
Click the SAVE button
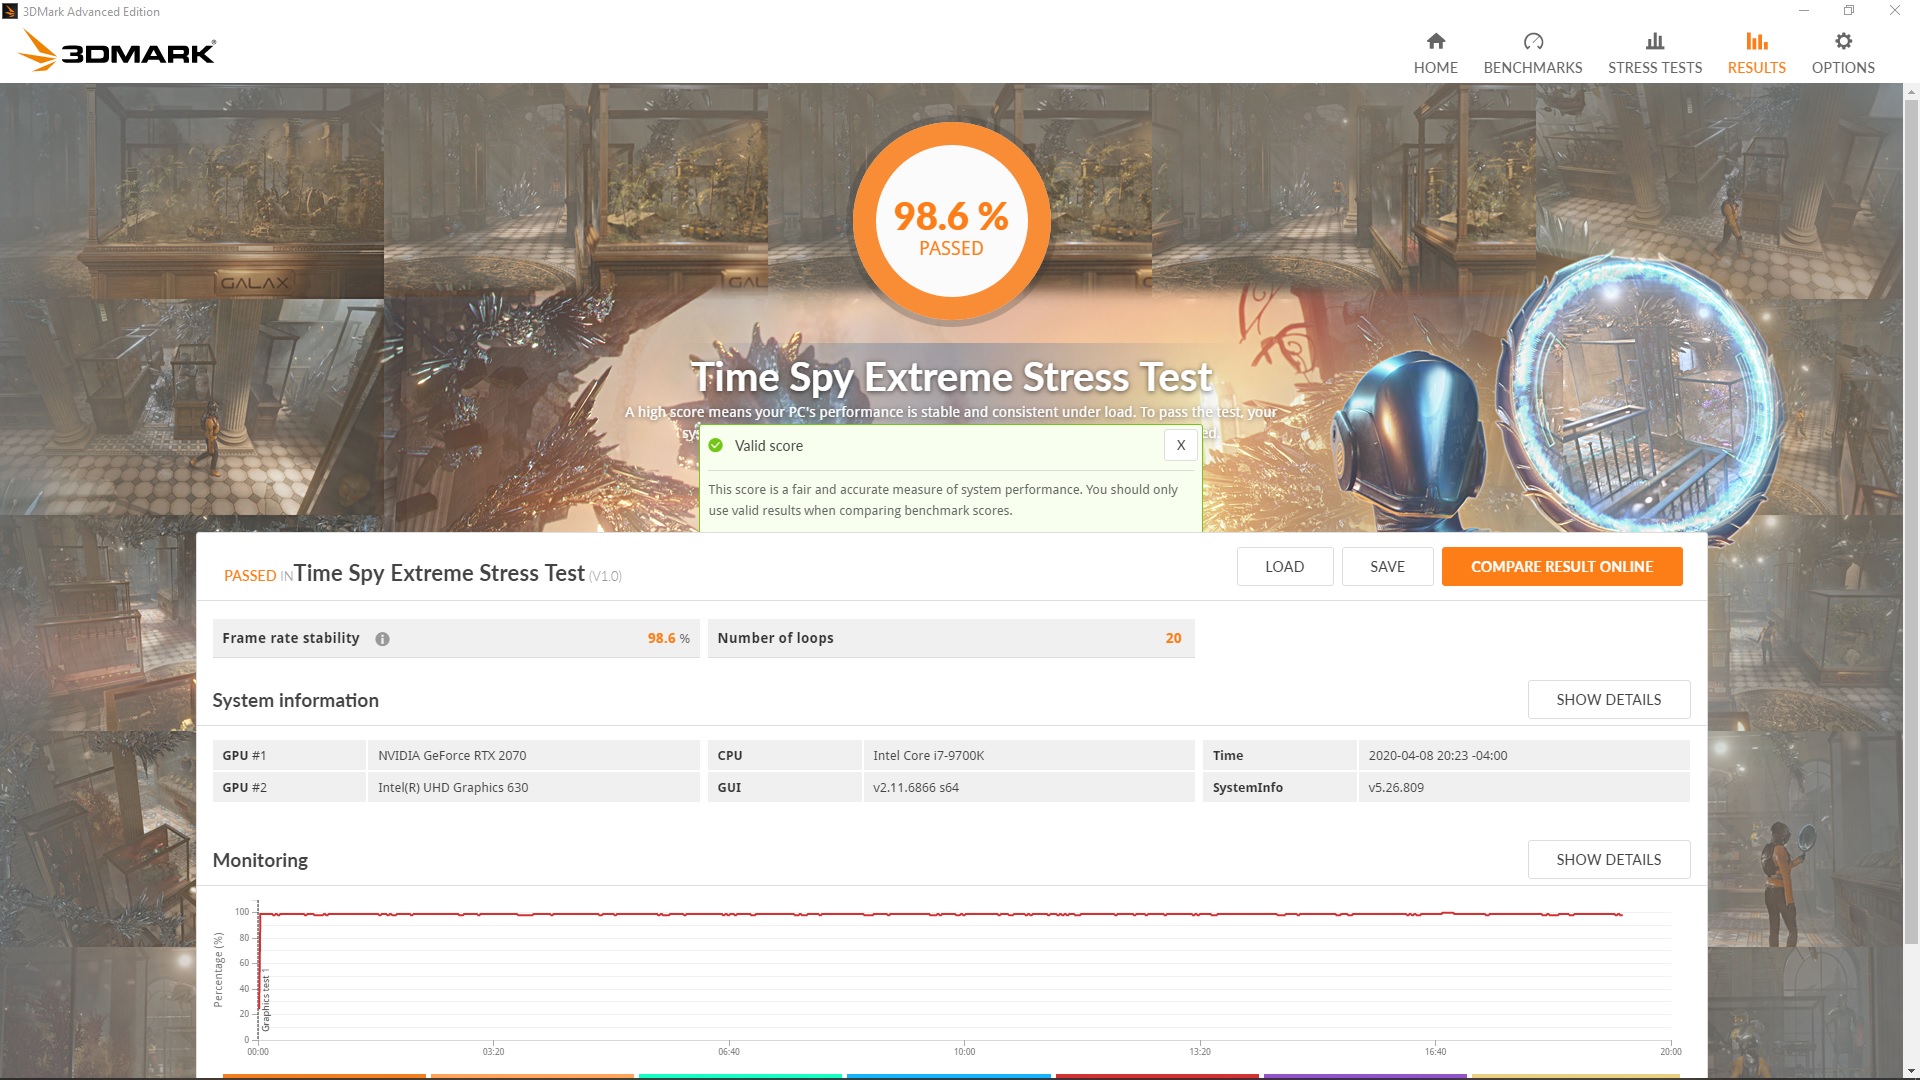[1387, 567]
